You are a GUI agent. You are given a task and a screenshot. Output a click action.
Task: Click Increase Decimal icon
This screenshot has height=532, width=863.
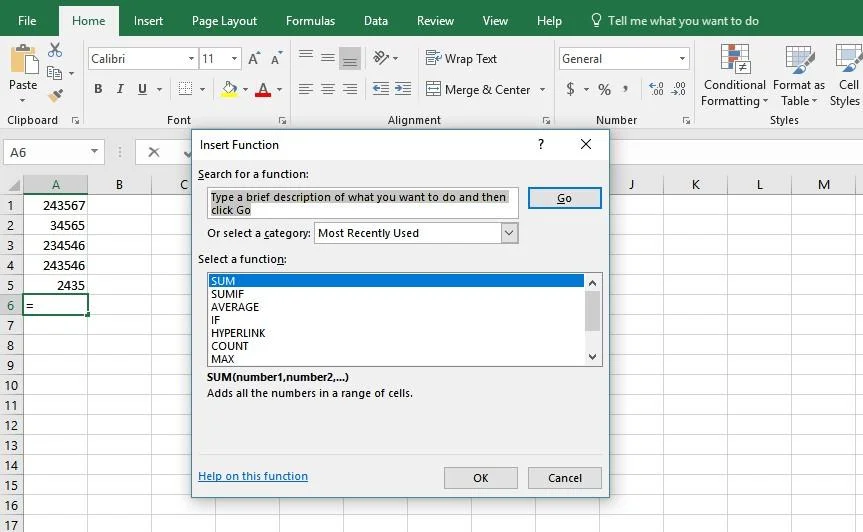pyautogui.click(x=656, y=89)
